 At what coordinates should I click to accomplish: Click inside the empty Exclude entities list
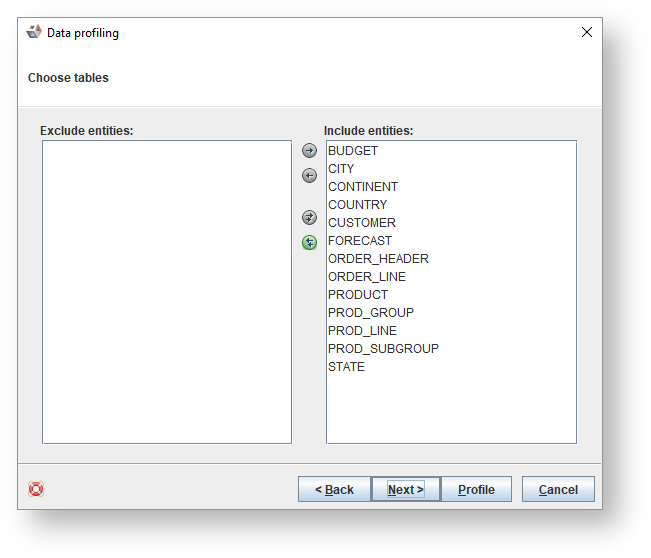(166, 291)
